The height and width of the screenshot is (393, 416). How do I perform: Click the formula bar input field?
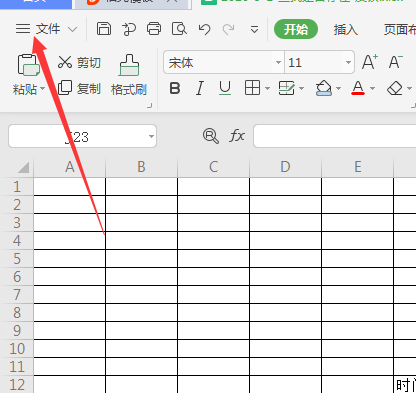click(334, 136)
